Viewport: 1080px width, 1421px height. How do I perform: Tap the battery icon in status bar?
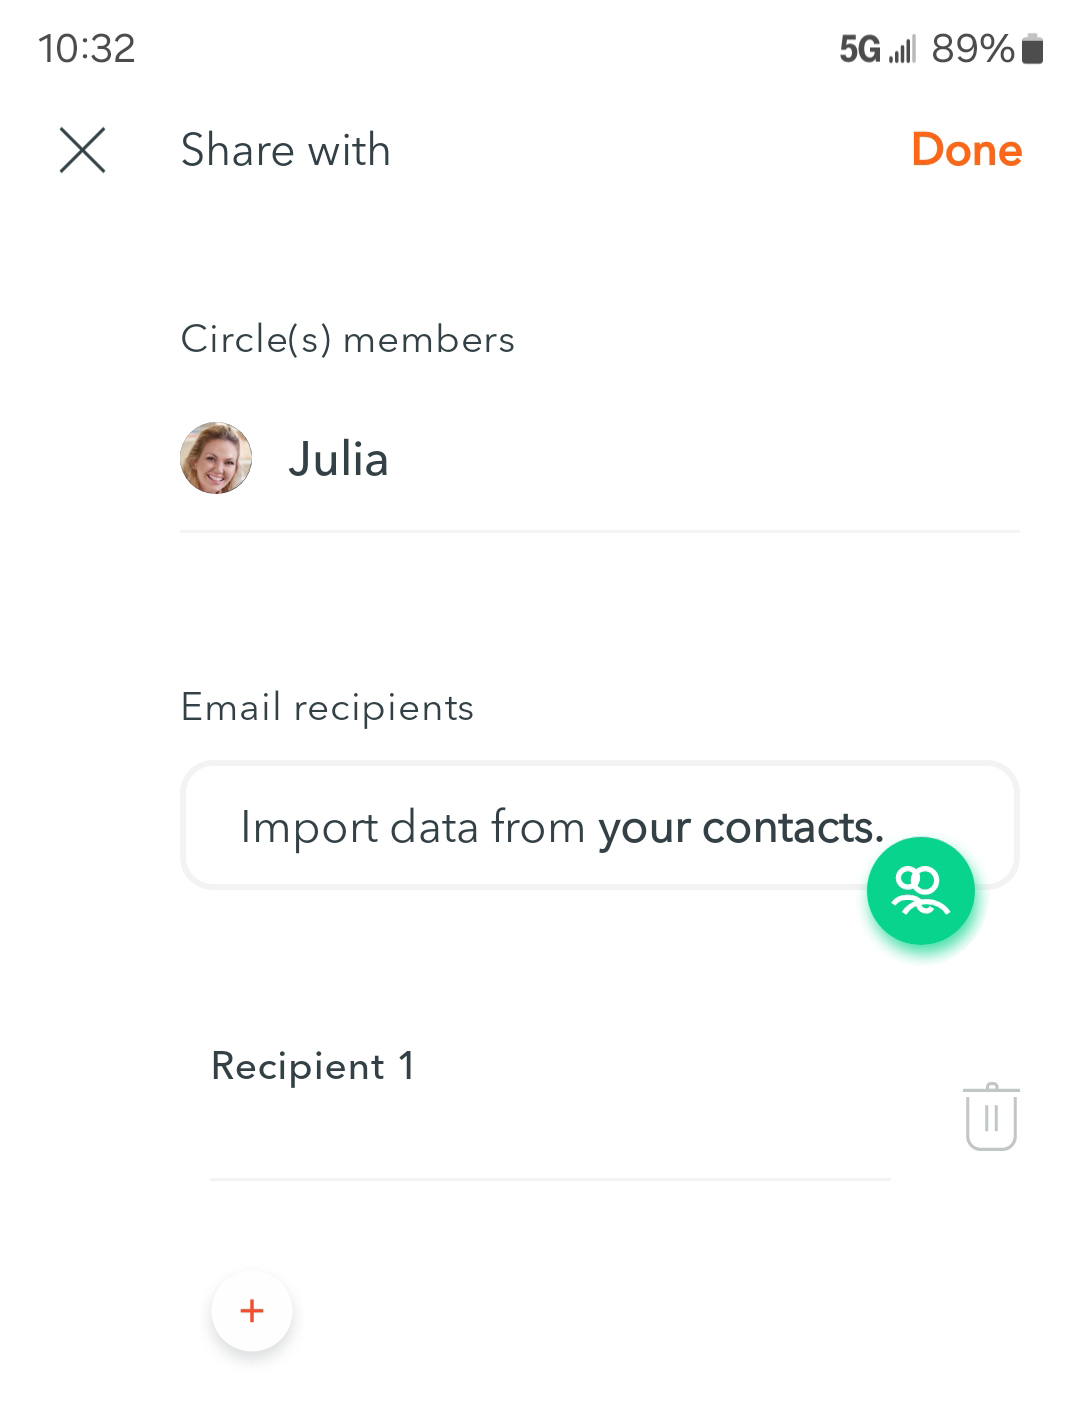[x=1033, y=48]
